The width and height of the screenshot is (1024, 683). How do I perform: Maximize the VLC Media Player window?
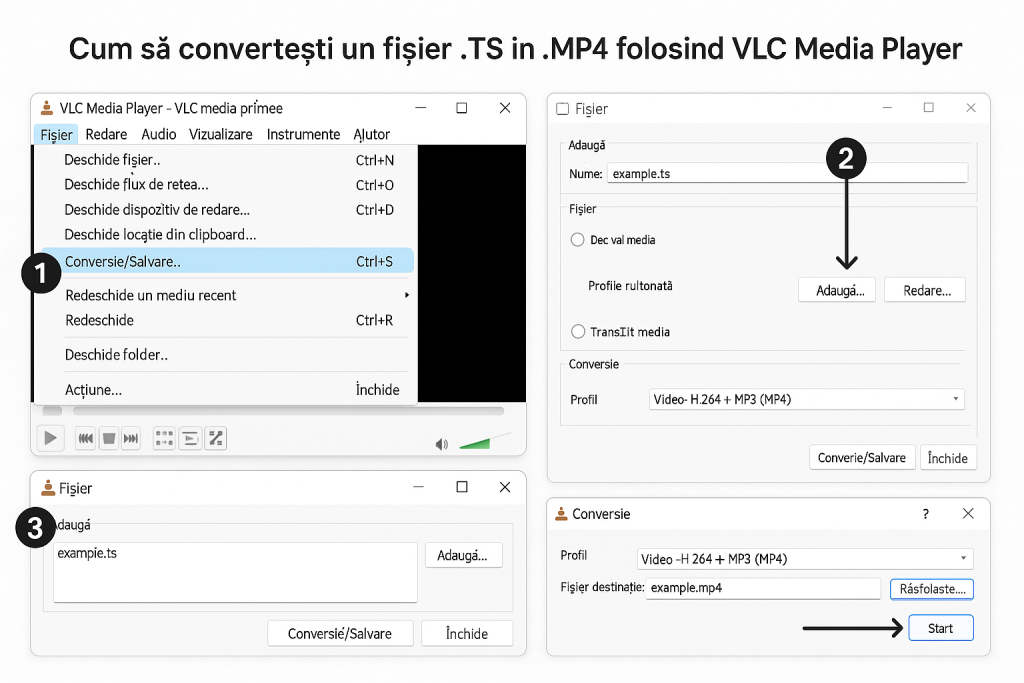(462, 108)
